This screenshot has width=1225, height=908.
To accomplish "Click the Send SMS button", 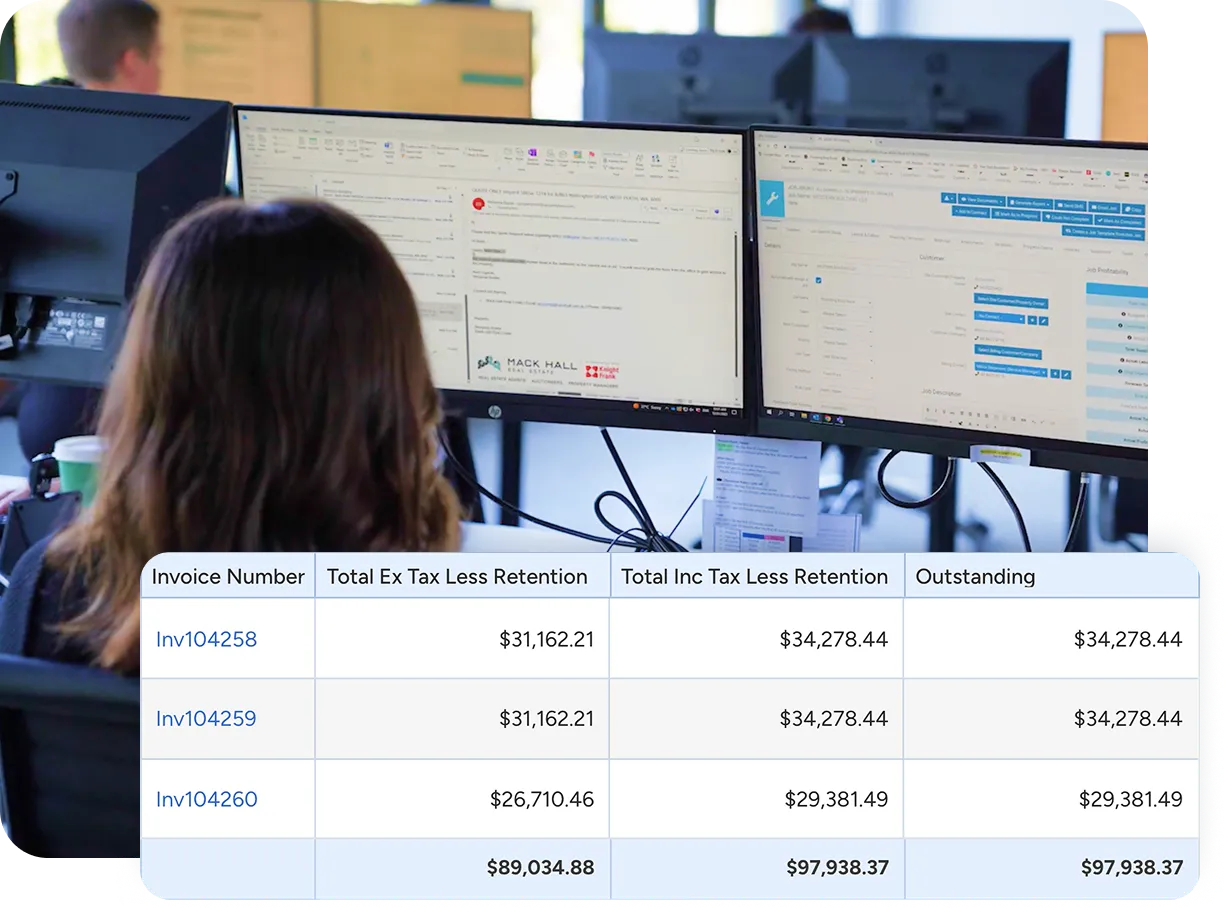I will 1070,205.
